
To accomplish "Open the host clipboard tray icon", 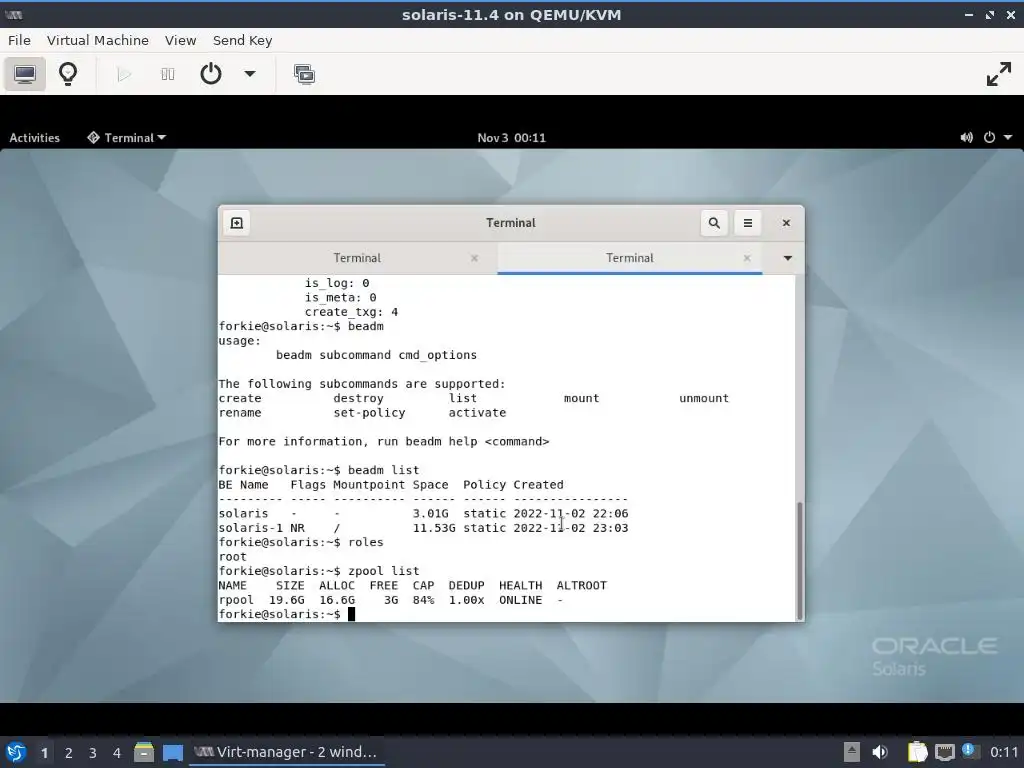I will tap(917, 752).
